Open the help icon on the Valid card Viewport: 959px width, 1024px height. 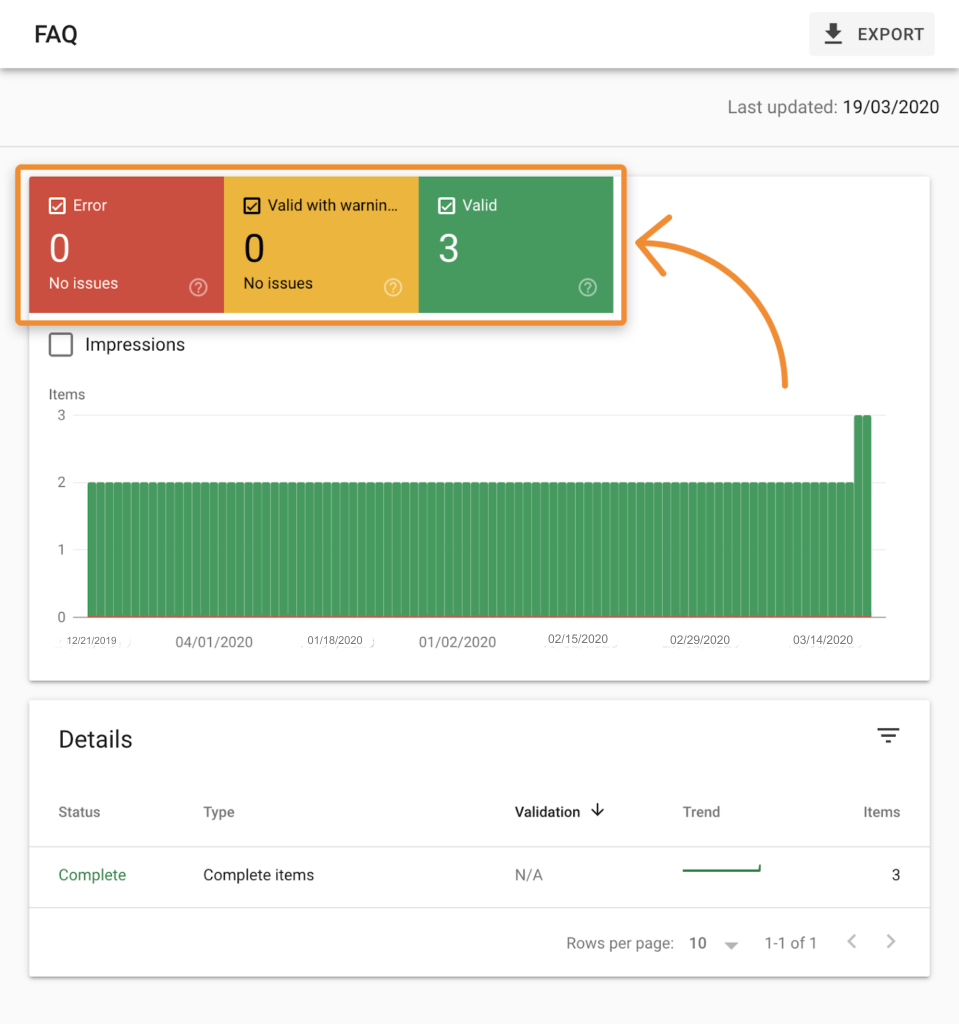tap(588, 288)
